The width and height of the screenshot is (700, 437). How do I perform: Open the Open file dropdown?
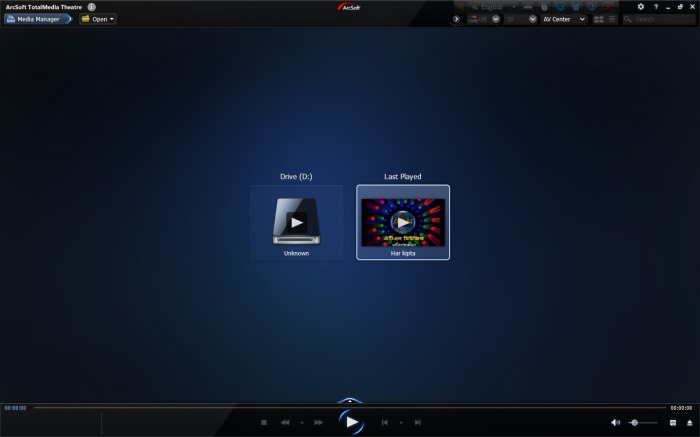point(98,19)
